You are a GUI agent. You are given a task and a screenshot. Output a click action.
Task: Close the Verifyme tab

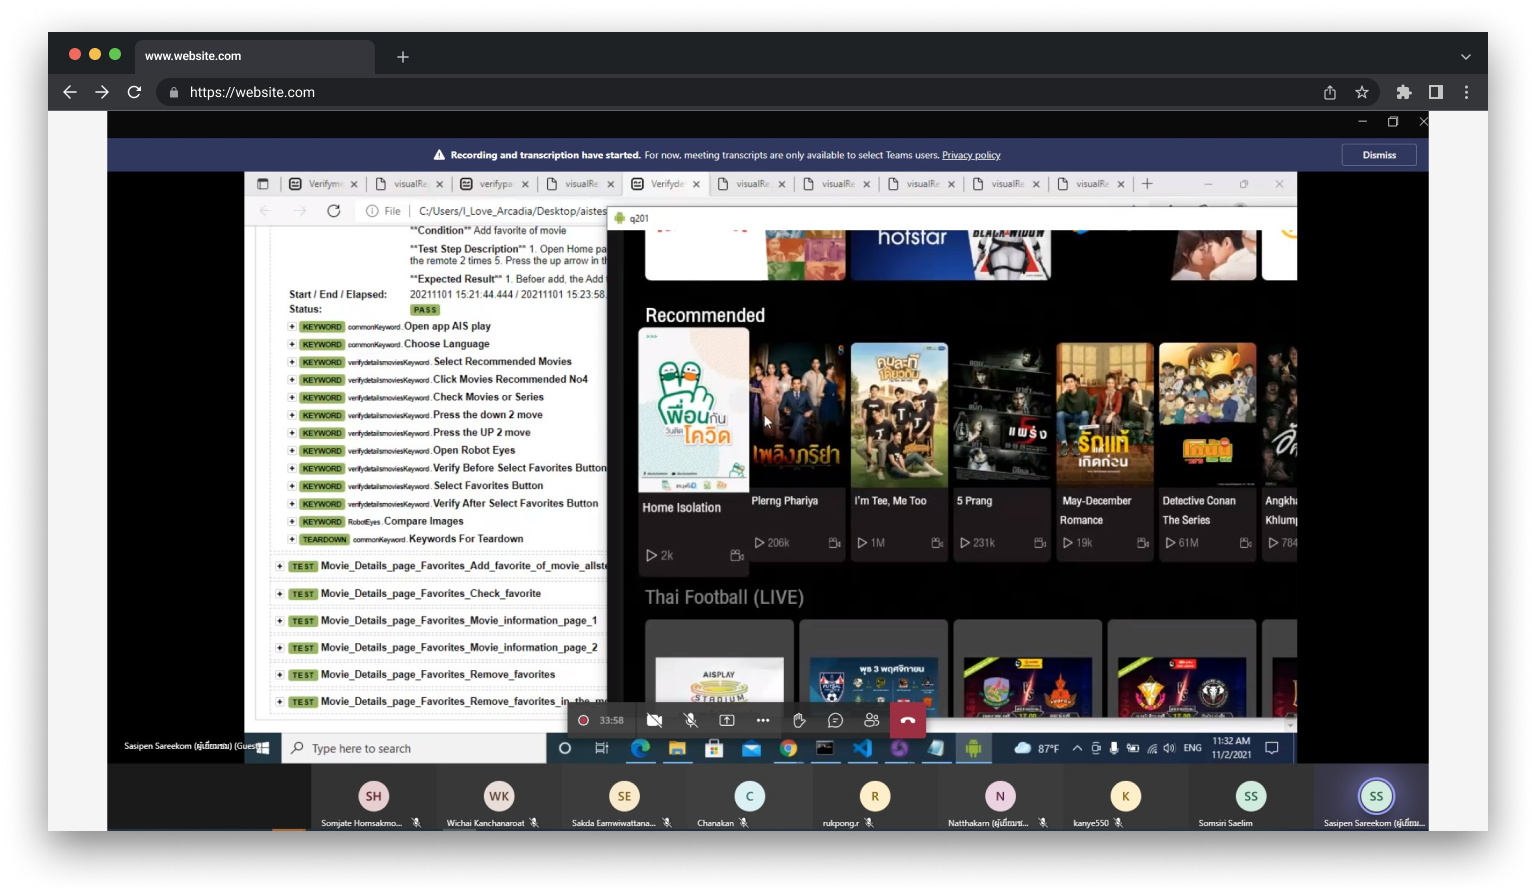click(354, 184)
